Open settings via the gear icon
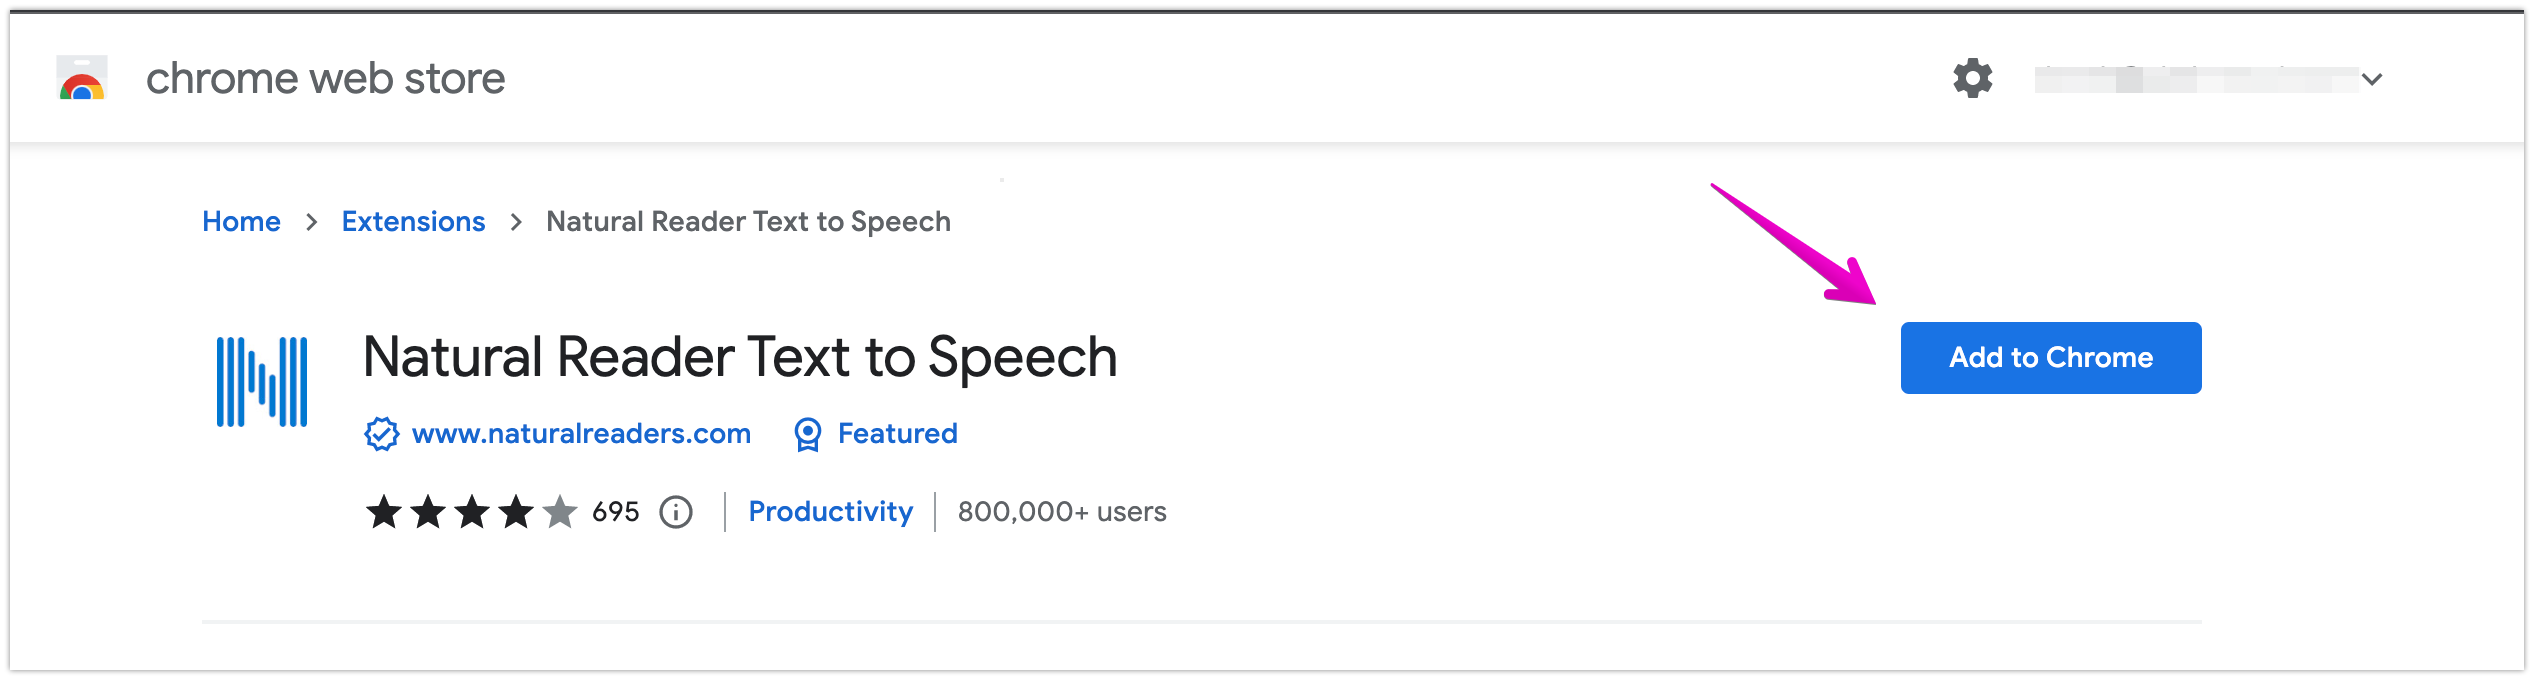Screen dimensions: 2534x680 (1972, 78)
